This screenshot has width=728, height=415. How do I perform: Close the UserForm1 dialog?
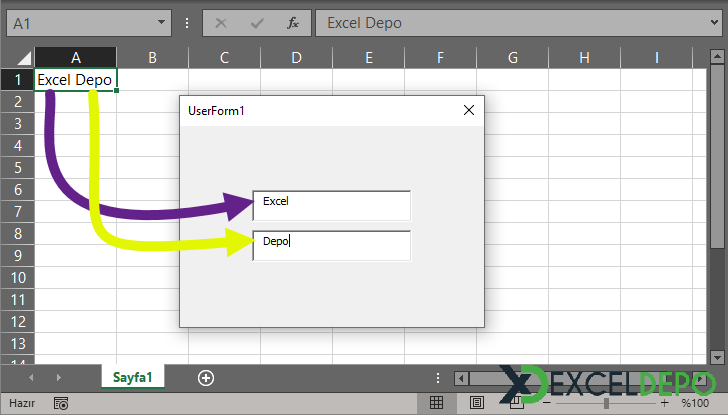point(469,110)
